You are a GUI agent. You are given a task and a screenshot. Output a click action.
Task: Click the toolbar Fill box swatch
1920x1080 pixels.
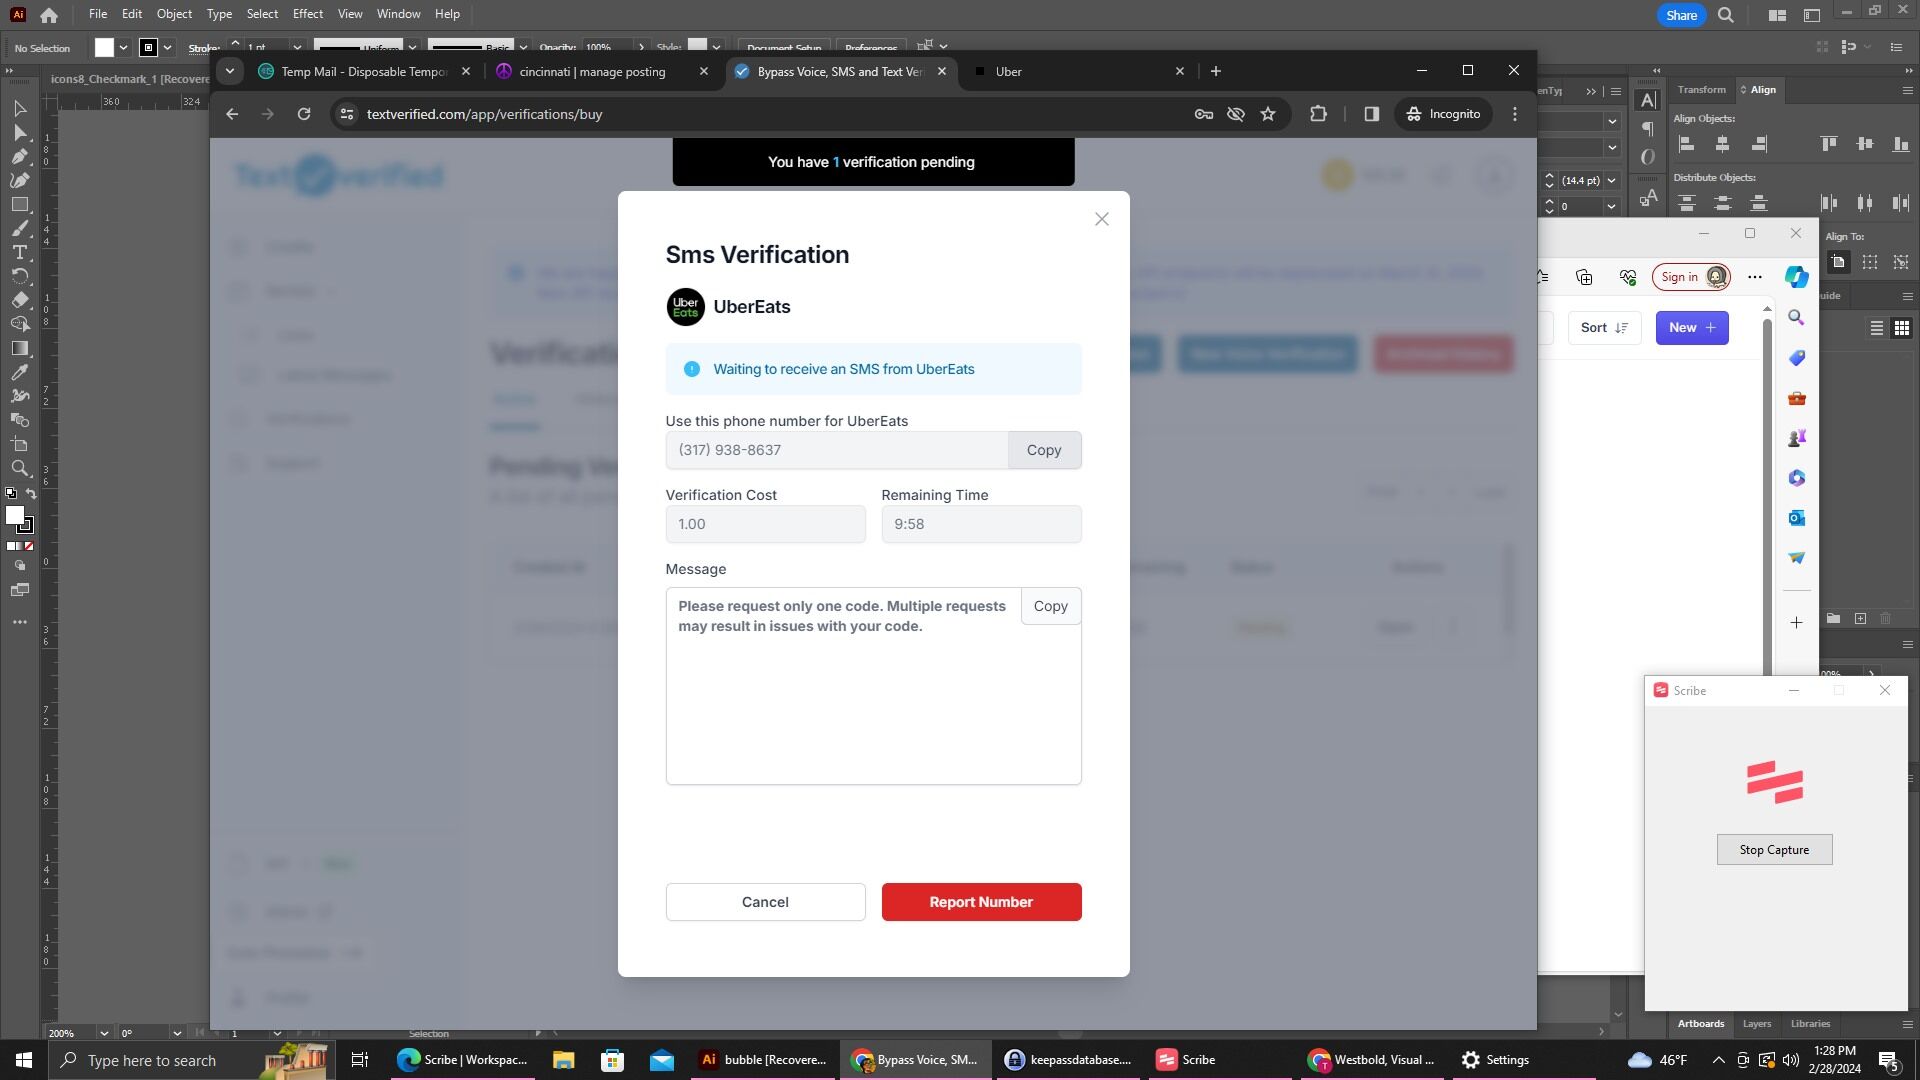tap(14, 515)
